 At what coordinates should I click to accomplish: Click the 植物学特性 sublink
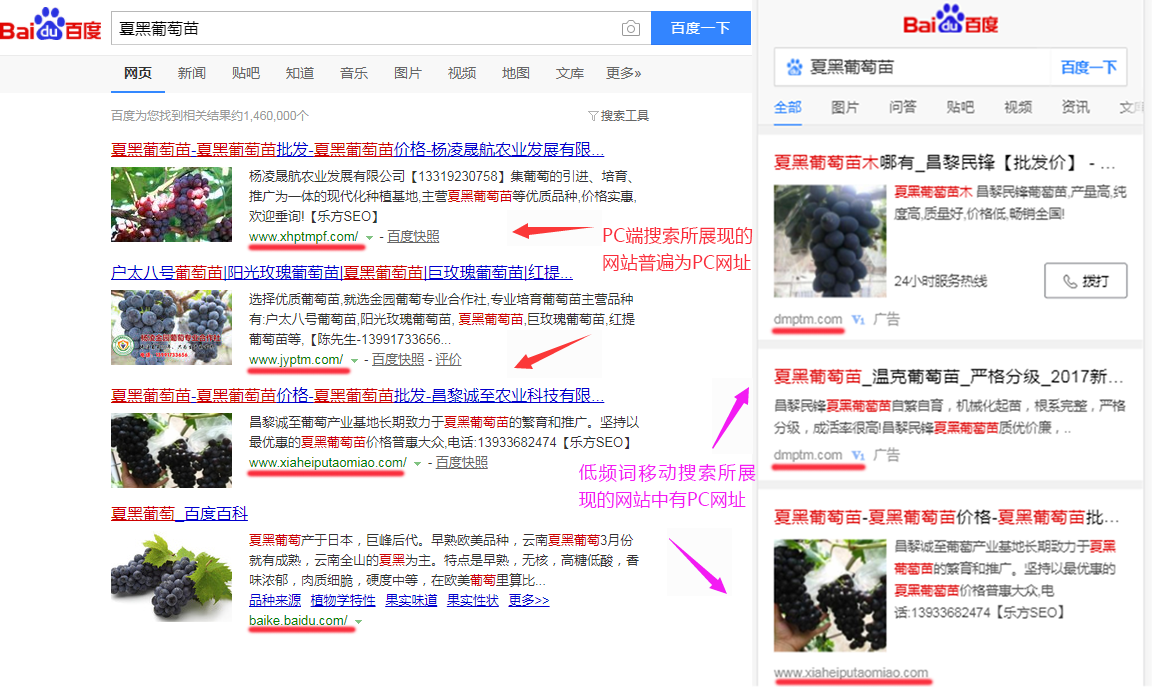click(x=343, y=600)
